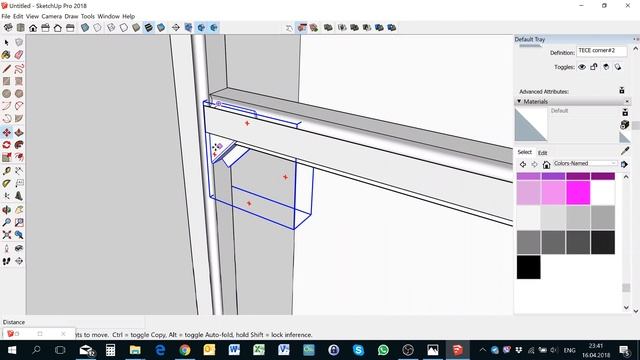Select the Eraser tool
The image size is (640, 360).
coord(19,55)
